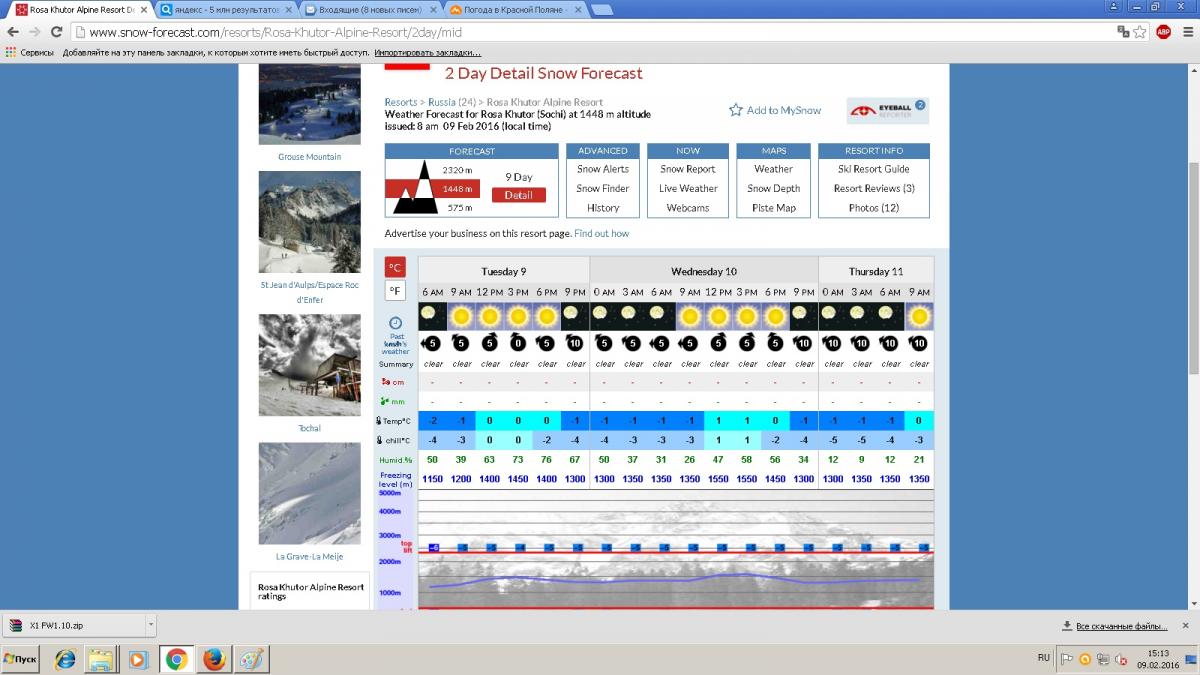The image size is (1200, 675).
Task: Open the Eyeball Reporter badge
Action: [x=888, y=110]
